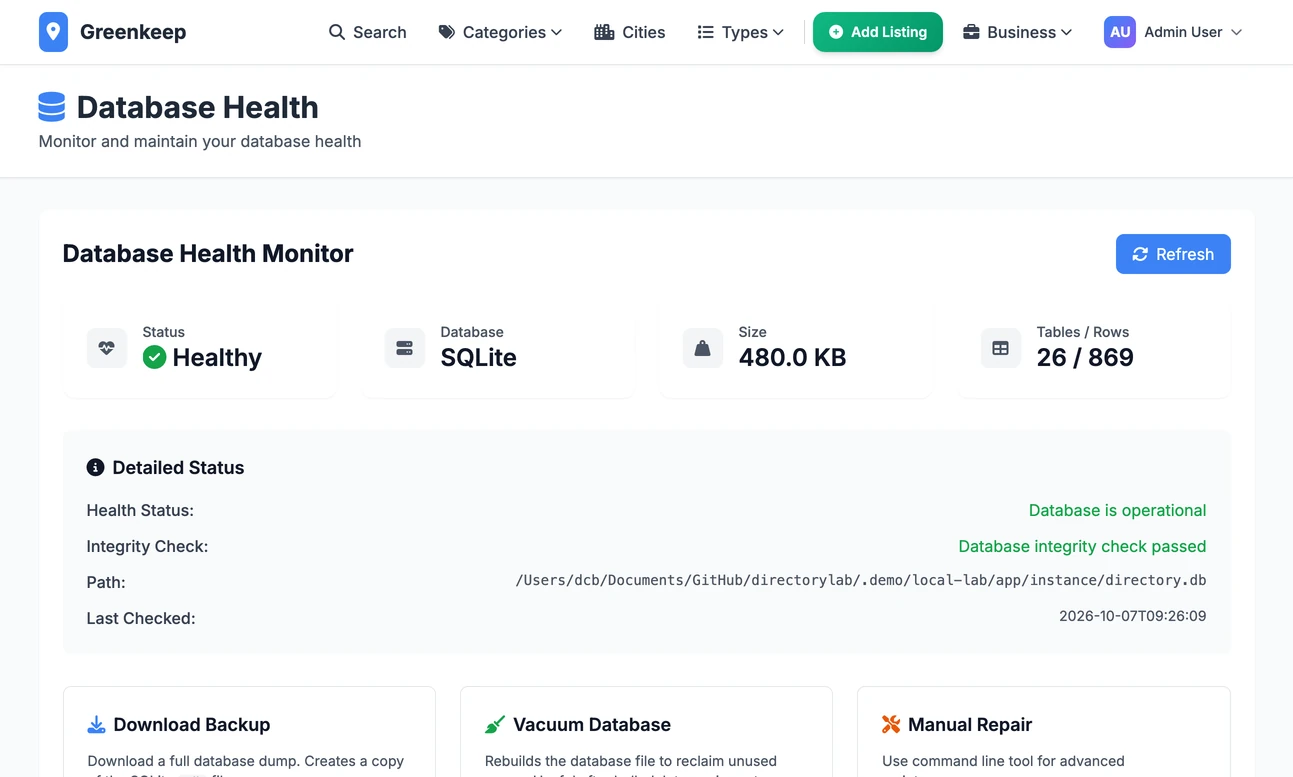Click the list icon next to Types
Image resolution: width=1293 pixels, height=777 pixels.
tap(706, 32)
